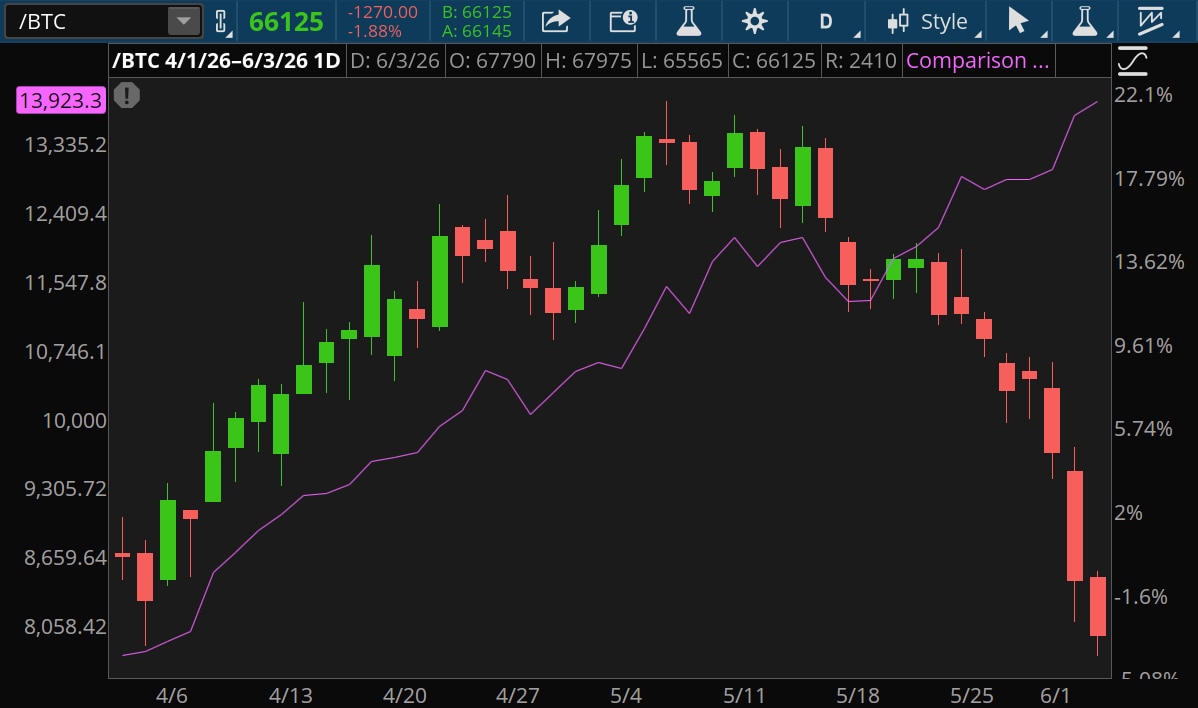1198x708 pixels.
Task: Click the ask price A: 66145
Action: pyautogui.click(x=477, y=31)
